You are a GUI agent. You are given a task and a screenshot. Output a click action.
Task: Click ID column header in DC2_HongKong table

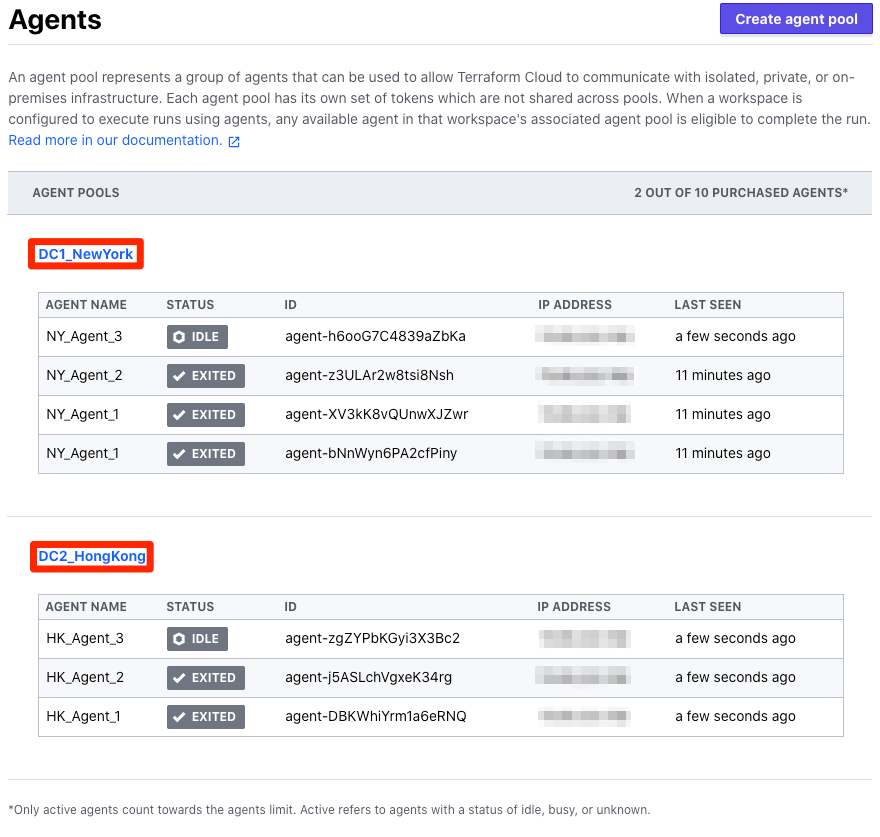click(x=290, y=607)
